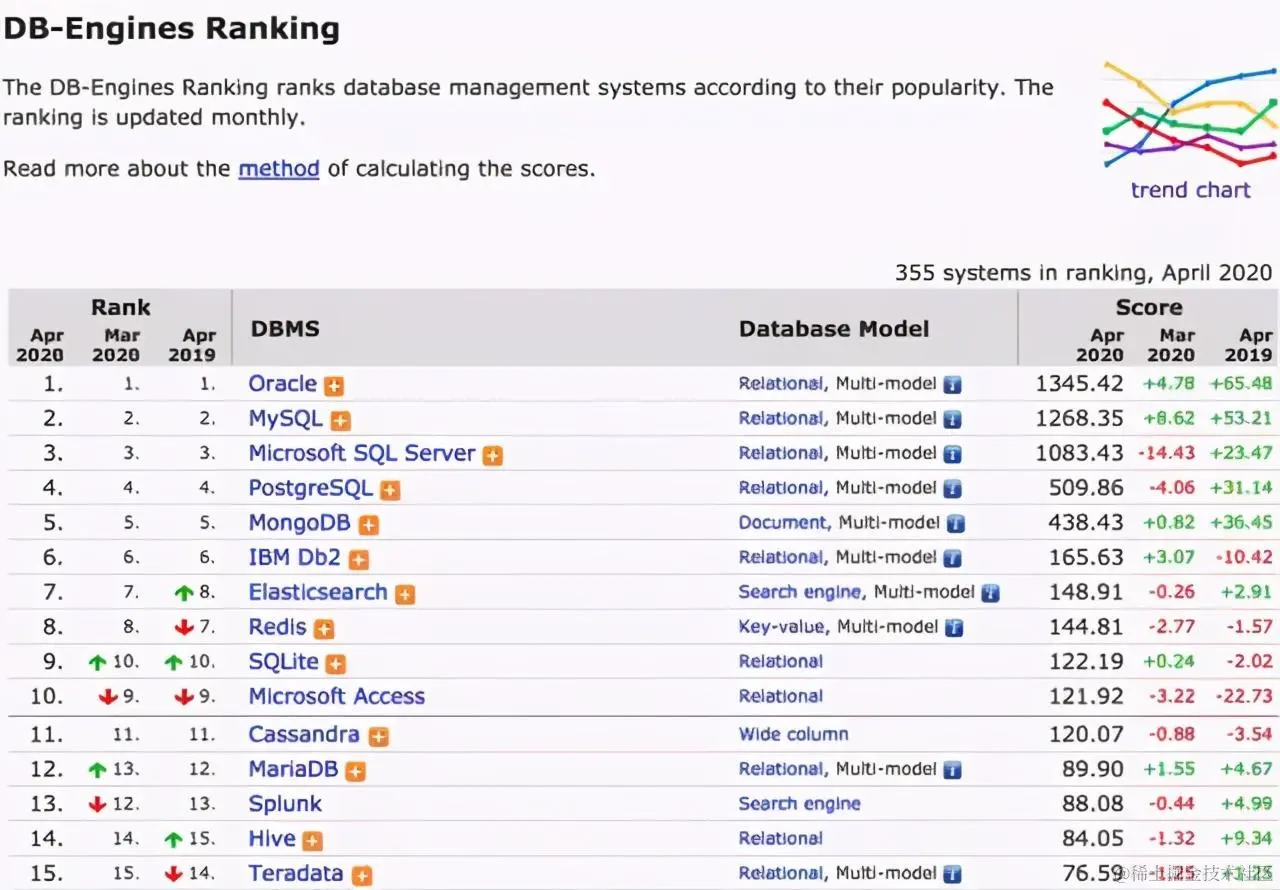This screenshot has width=1280, height=890.
Task: Open the Splunk DBMS link
Action: click(x=286, y=804)
